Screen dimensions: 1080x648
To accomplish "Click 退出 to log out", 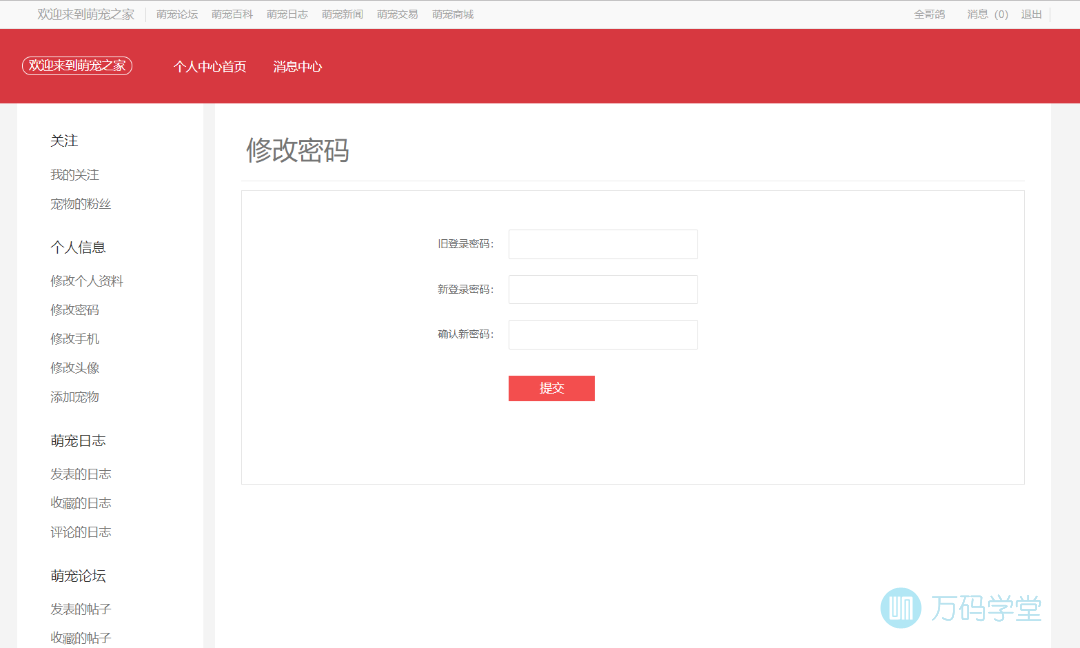I will [1031, 15].
